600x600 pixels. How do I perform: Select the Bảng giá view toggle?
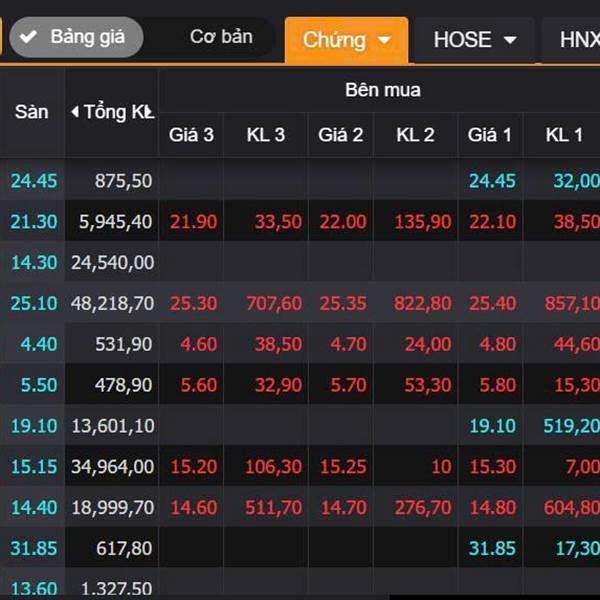(x=75, y=37)
